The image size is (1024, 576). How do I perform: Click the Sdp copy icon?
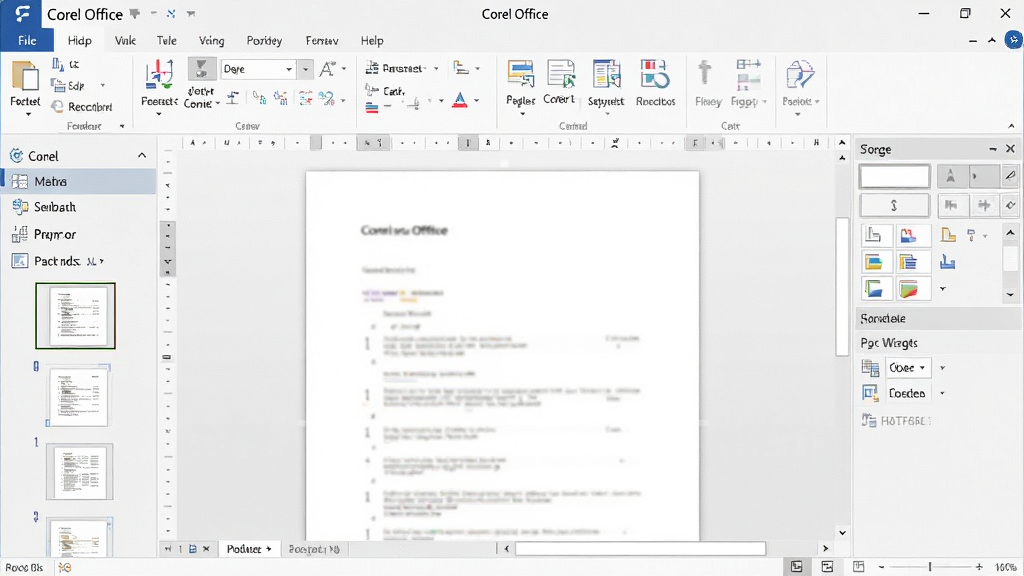(x=69, y=86)
